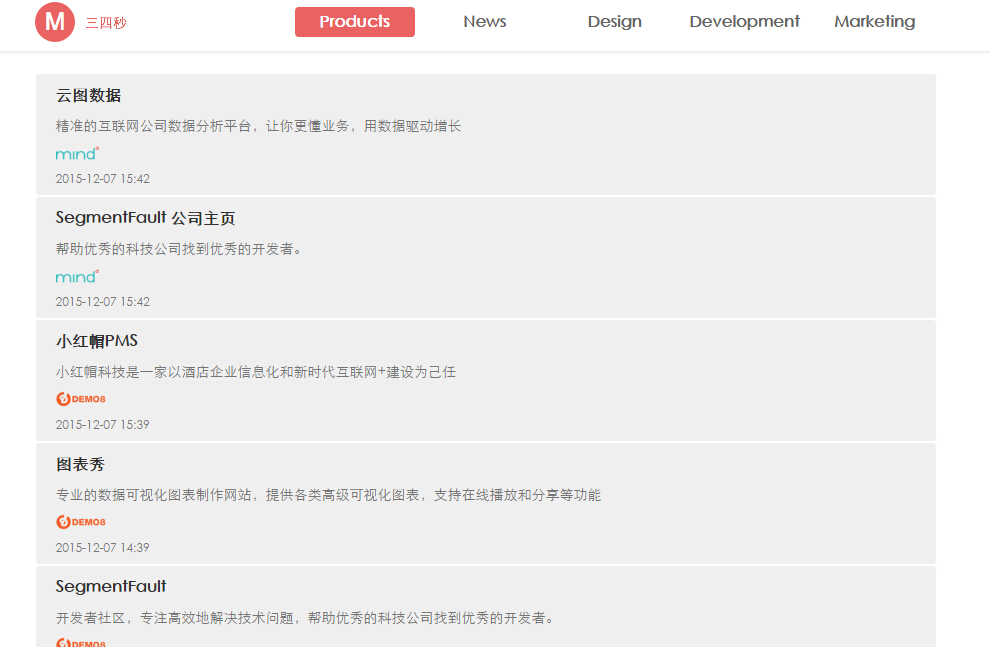Click the DEMO8 logo under 小红帽PMS
This screenshot has width=990, height=647.
(81, 399)
